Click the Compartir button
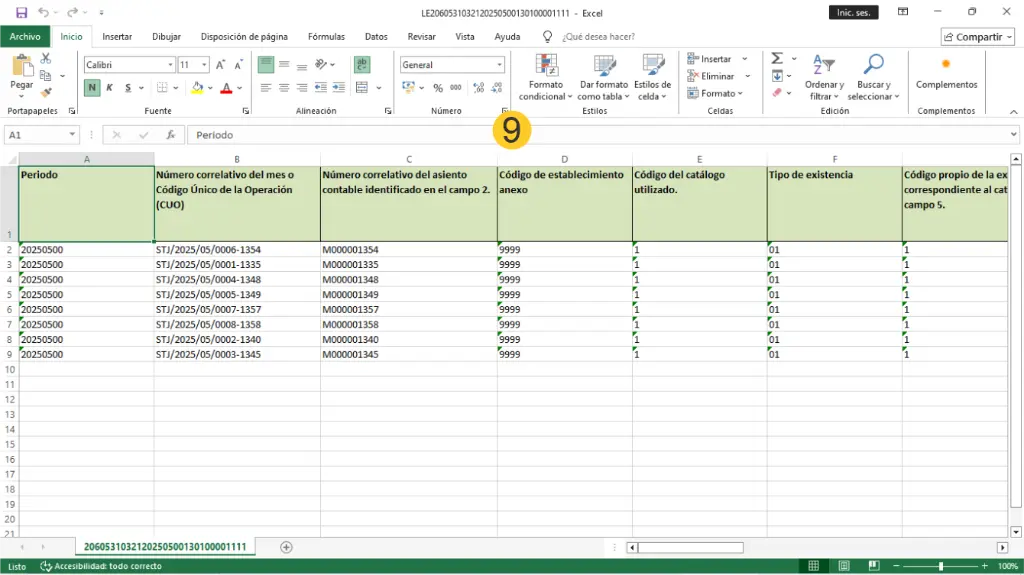Screen dimensions: 1024x575 pos(977,37)
